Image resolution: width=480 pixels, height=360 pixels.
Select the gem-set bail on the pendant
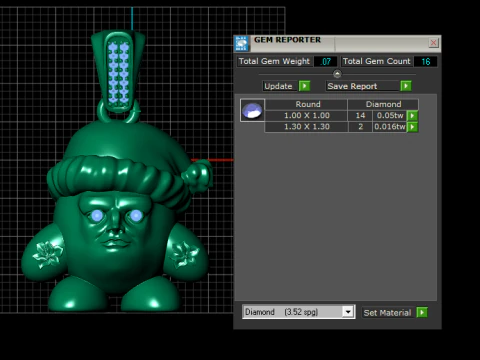118,71
